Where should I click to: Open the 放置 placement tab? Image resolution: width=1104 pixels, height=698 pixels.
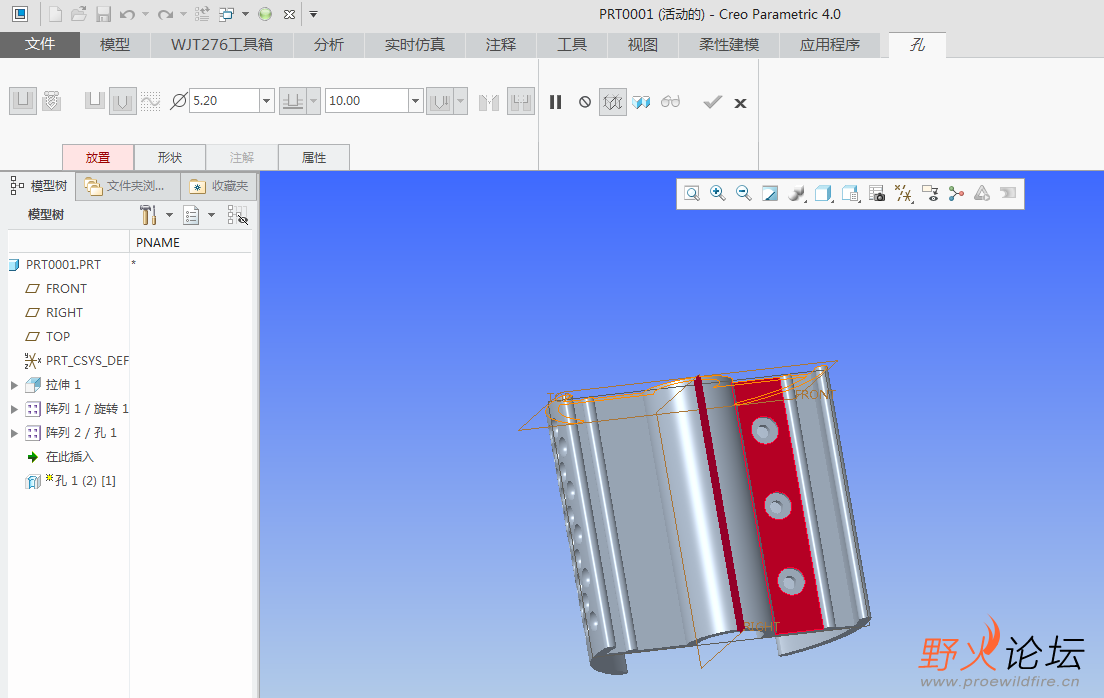click(98, 157)
